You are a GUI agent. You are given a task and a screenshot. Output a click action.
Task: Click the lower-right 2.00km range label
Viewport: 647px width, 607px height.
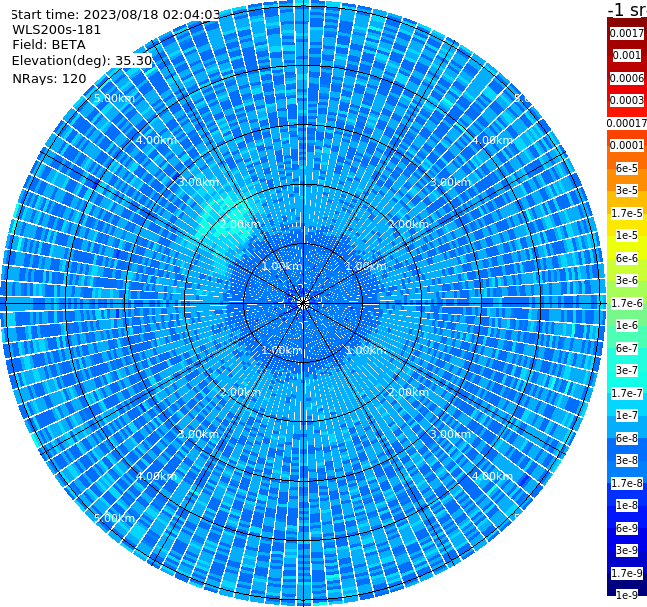(x=408, y=392)
